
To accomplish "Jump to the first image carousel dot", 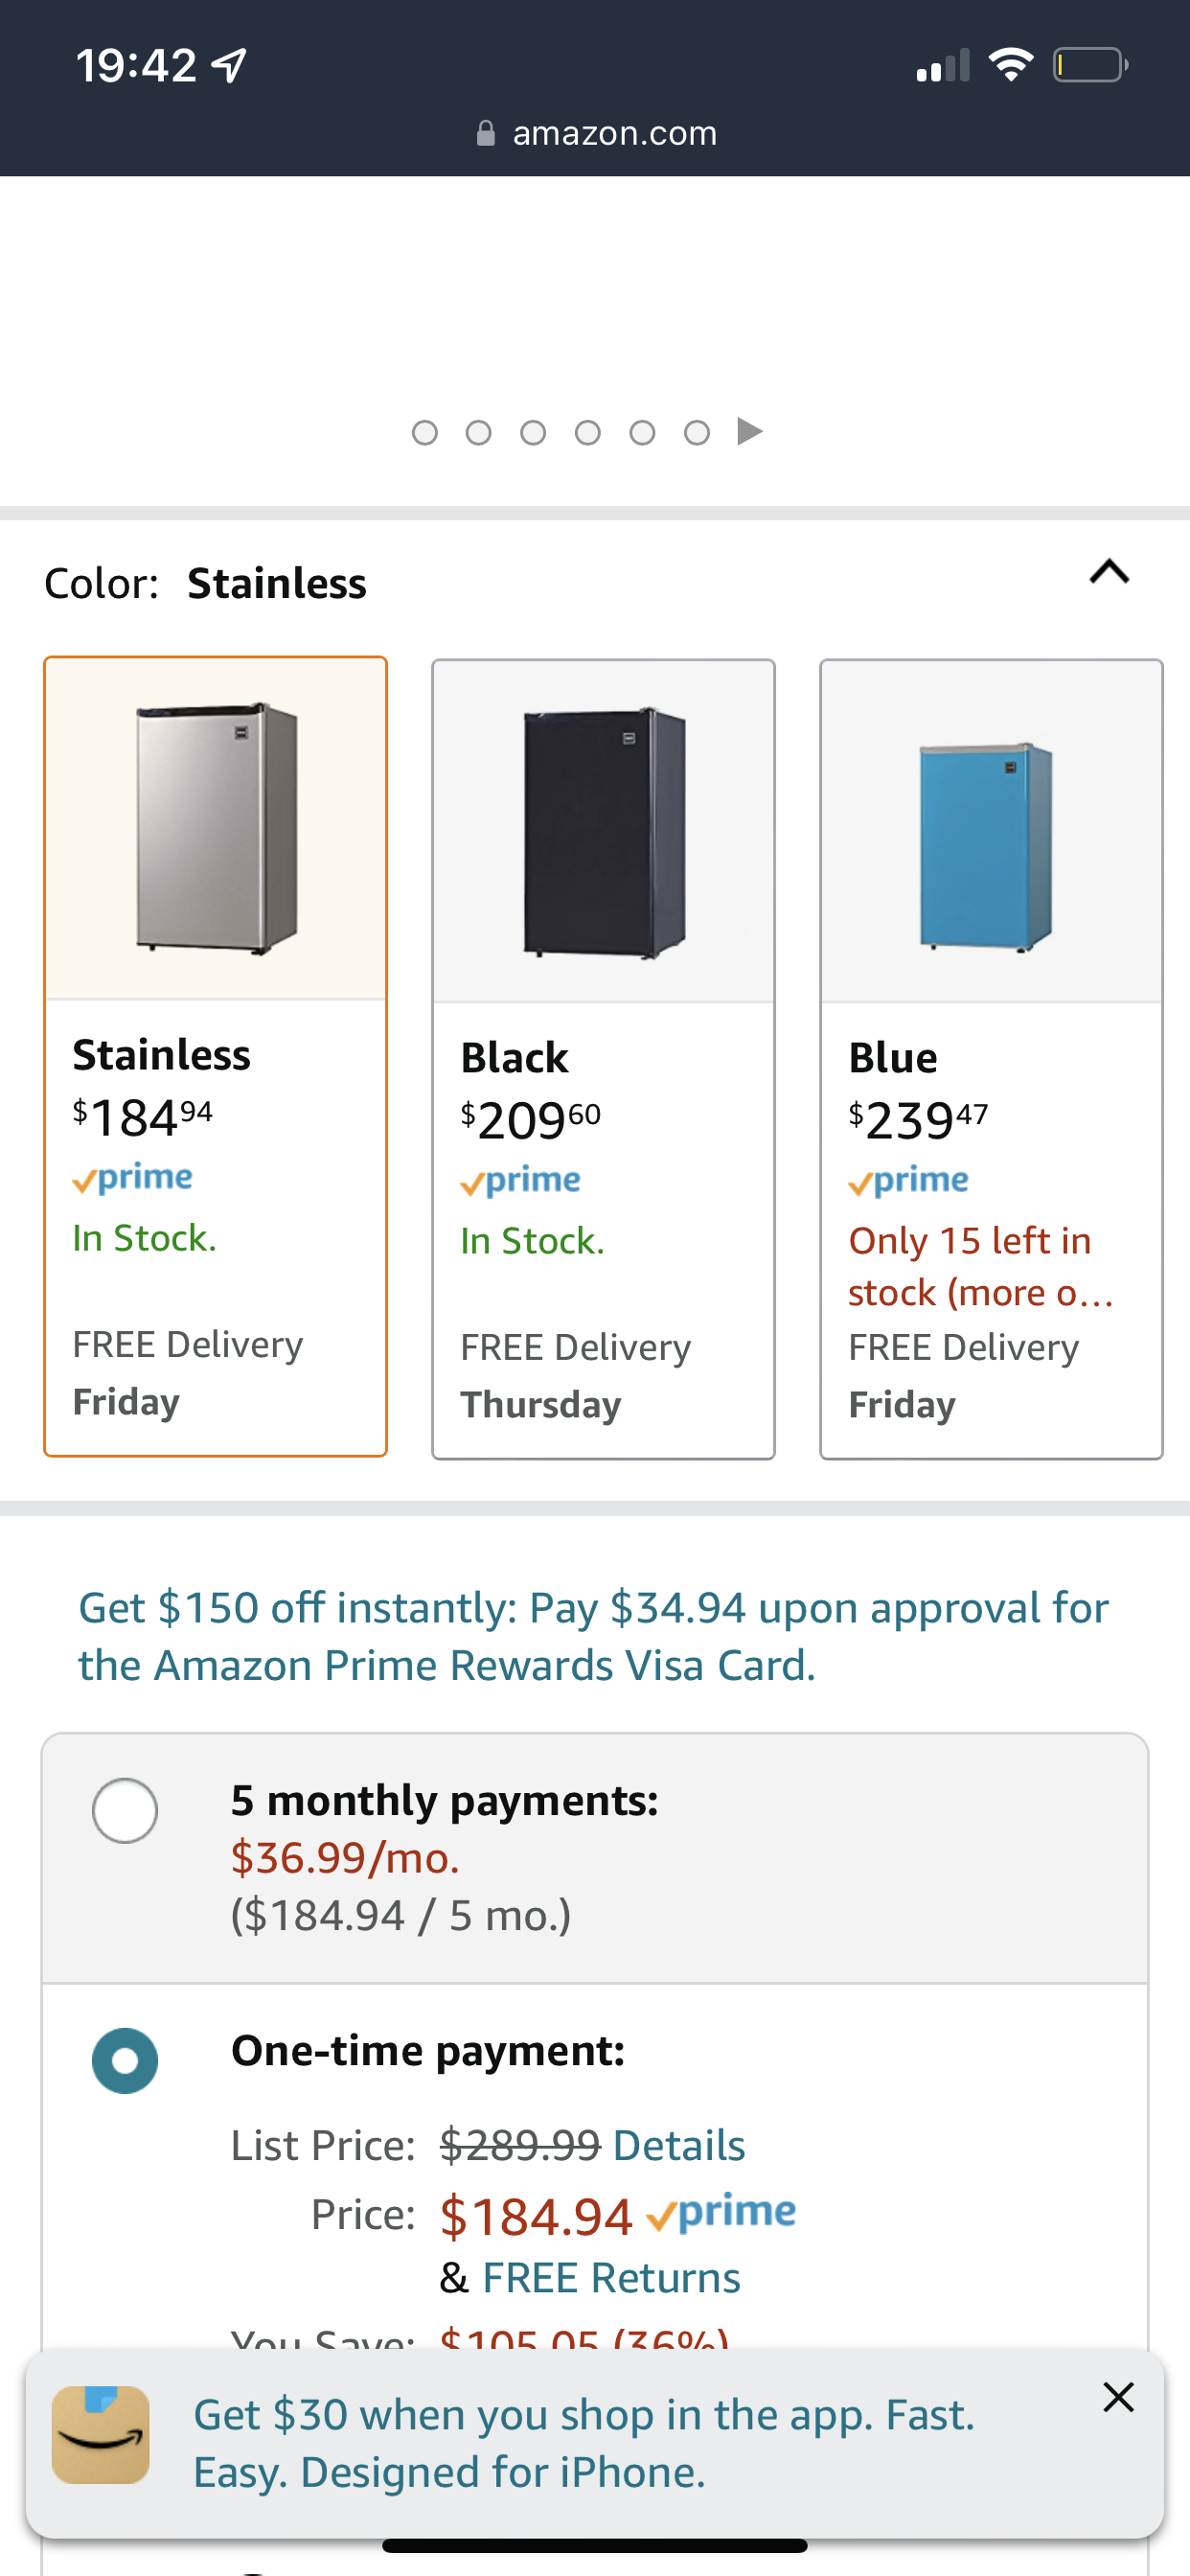I will click(x=425, y=432).
